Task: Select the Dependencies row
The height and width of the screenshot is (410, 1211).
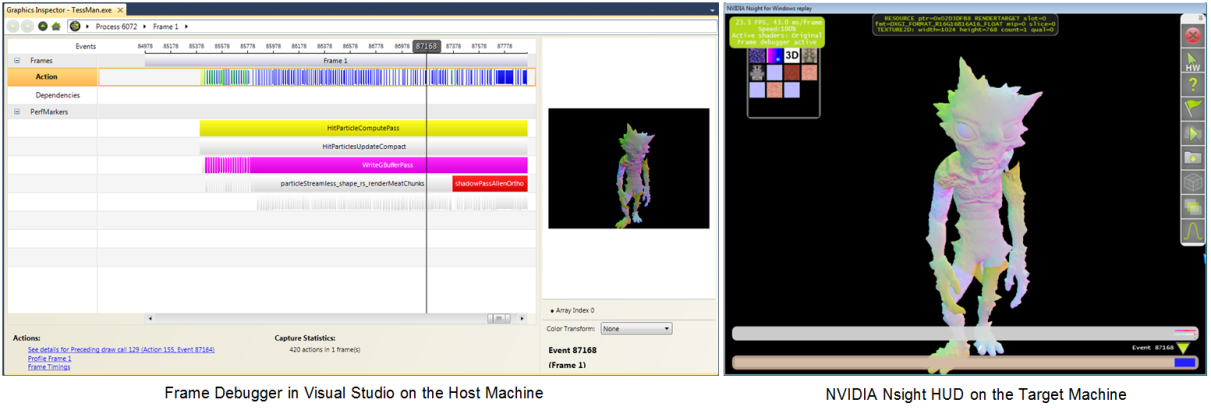Action: 57,95
